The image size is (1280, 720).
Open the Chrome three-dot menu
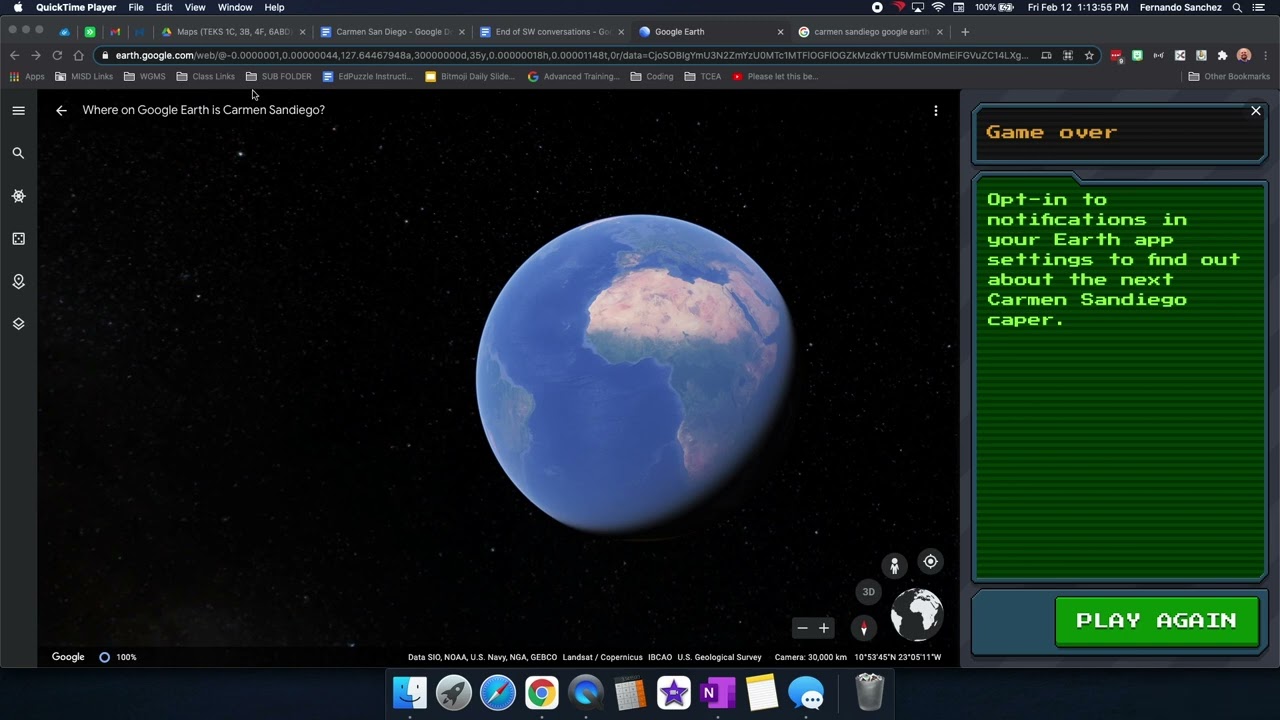tap(1265, 56)
